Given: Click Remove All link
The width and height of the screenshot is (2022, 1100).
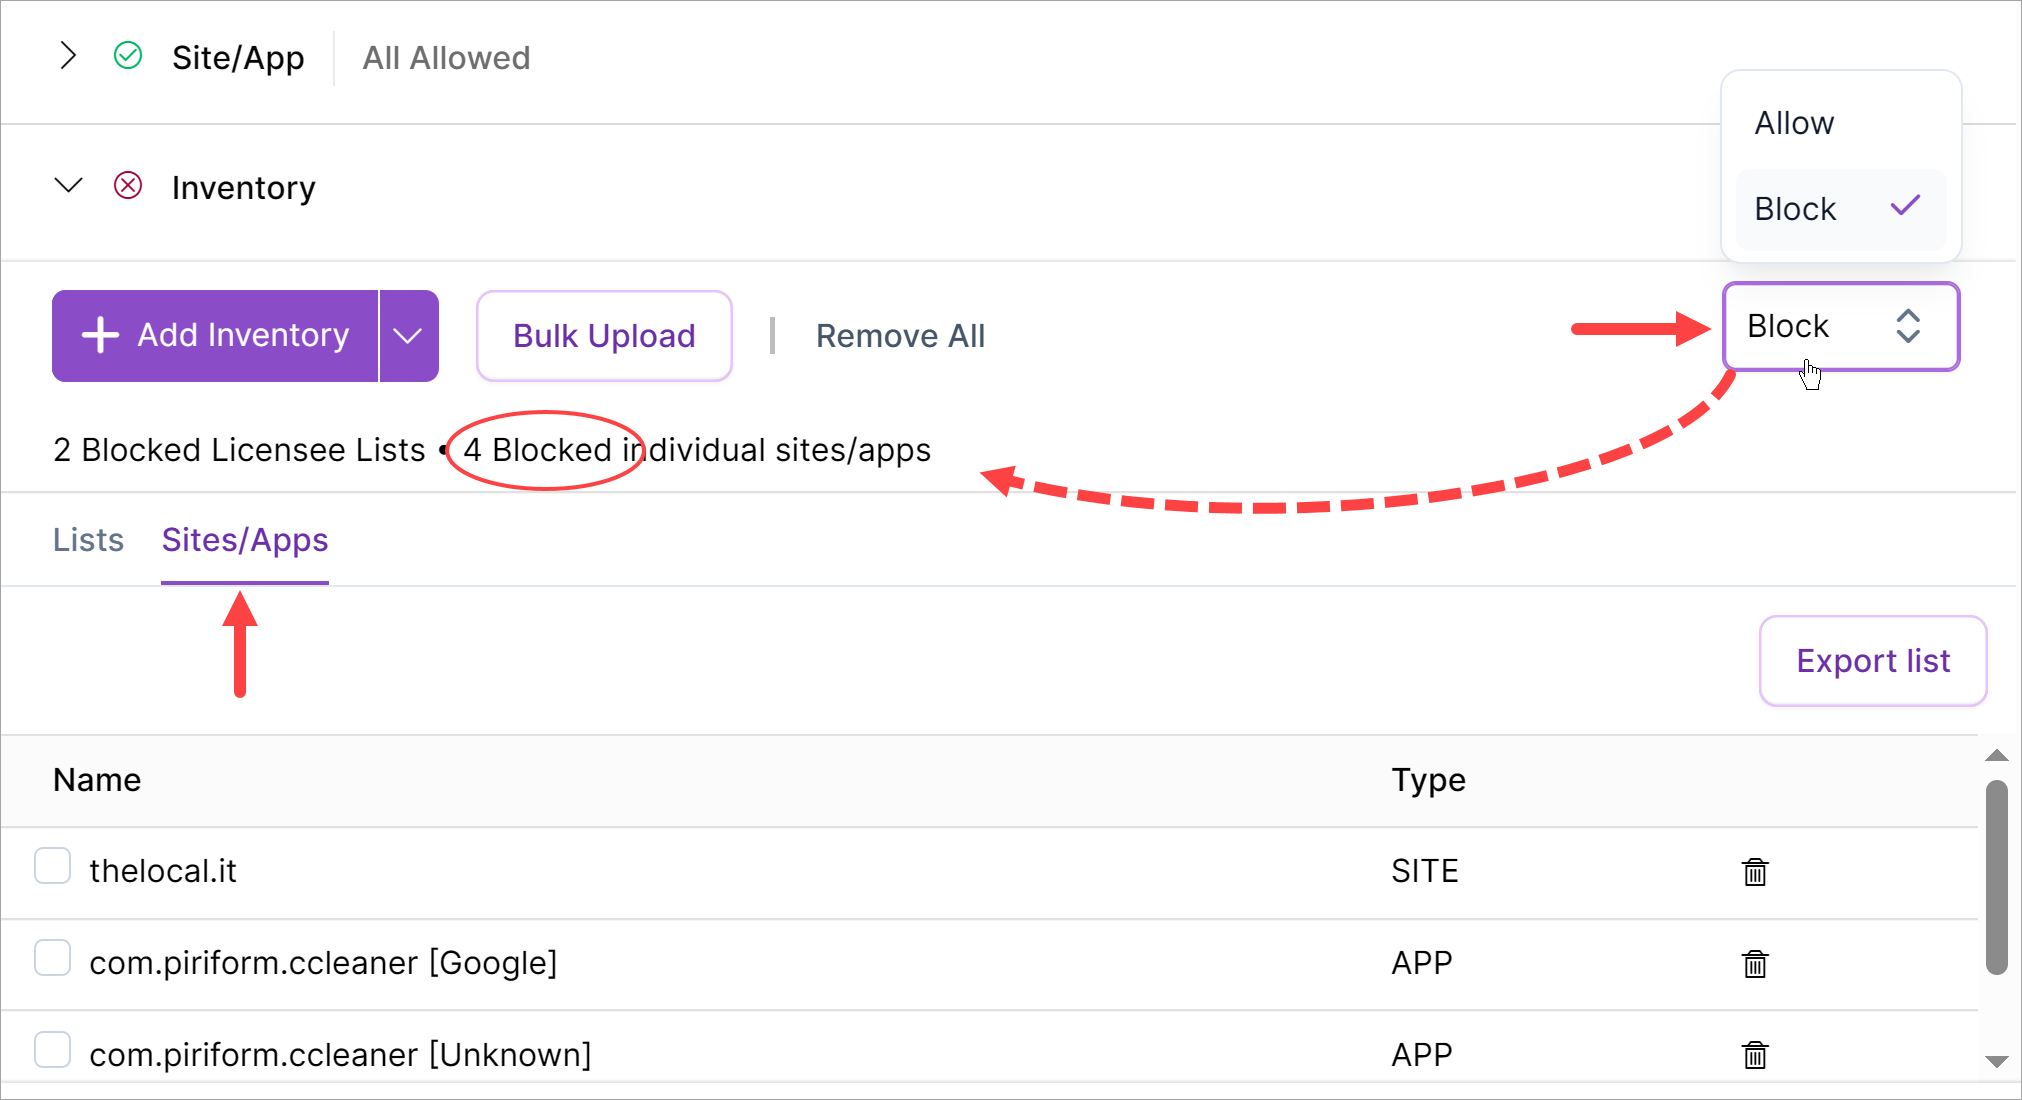Looking at the screenshot, I should (x=900, y=336).
